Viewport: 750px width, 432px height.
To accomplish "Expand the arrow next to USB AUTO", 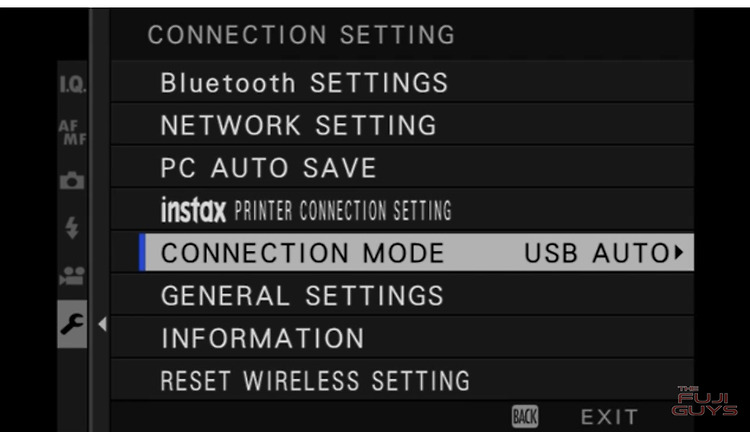I will click(x=679, y=252).
